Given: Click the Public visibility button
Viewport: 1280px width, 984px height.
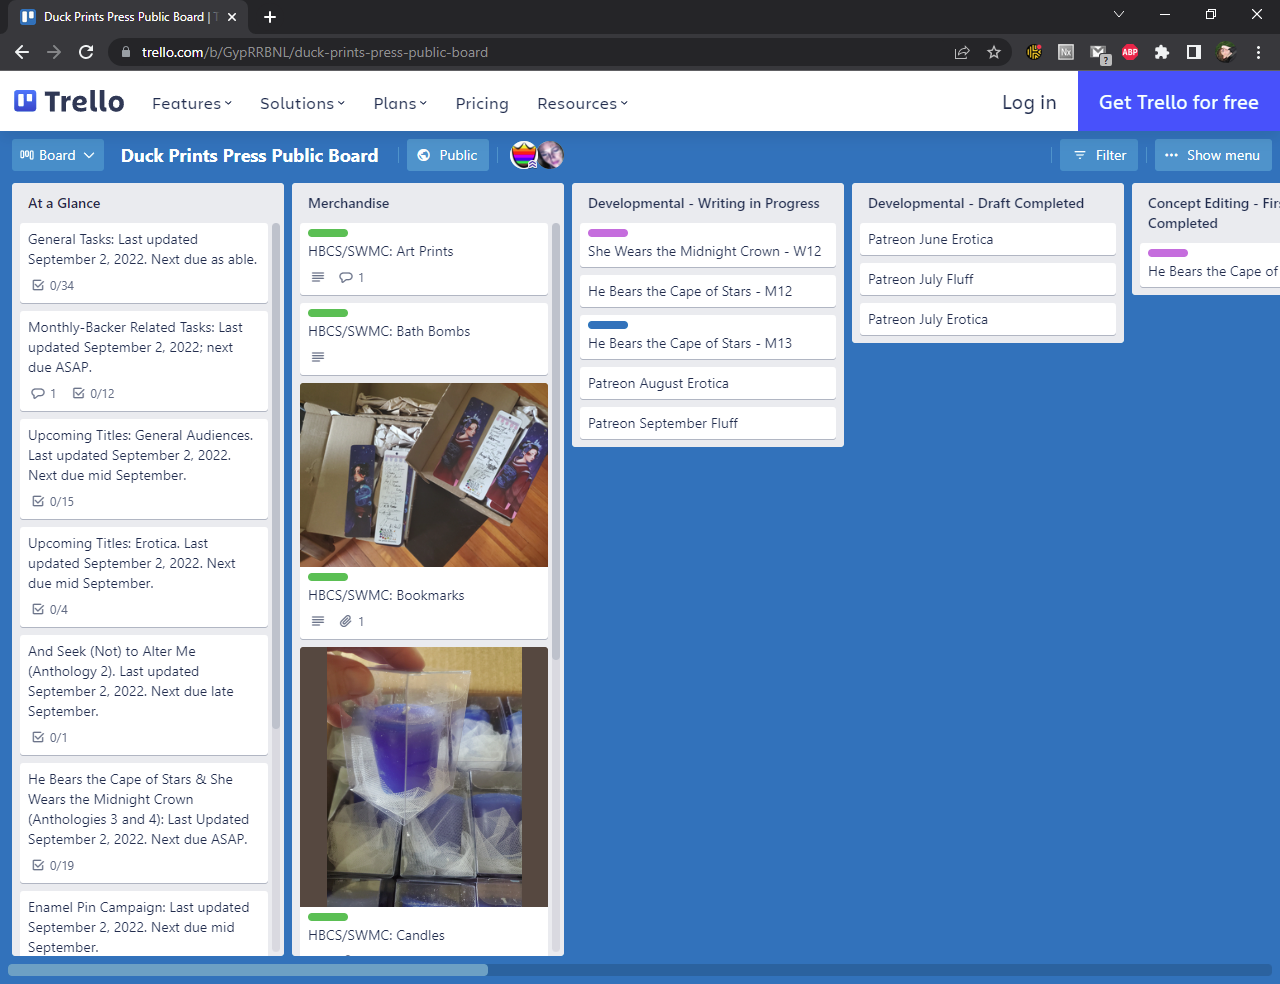Looking at the screenshot, I should pyautogui.click(x=447, y=155).
